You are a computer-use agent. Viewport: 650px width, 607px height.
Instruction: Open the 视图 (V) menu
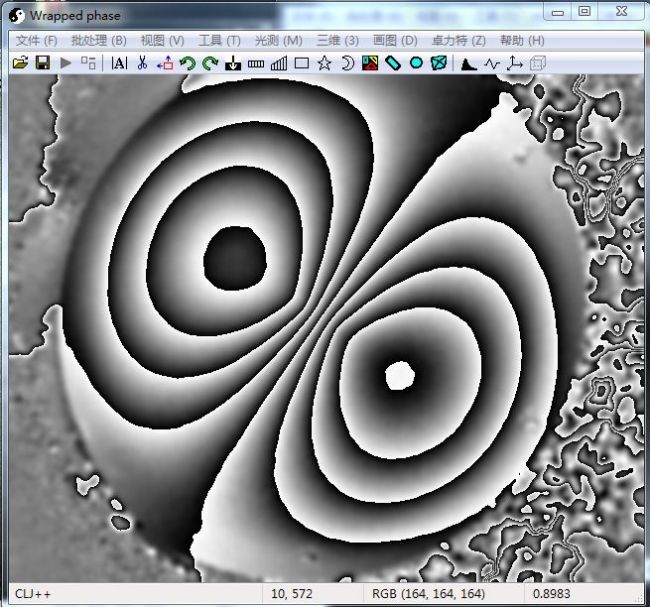tap(162, 41)
